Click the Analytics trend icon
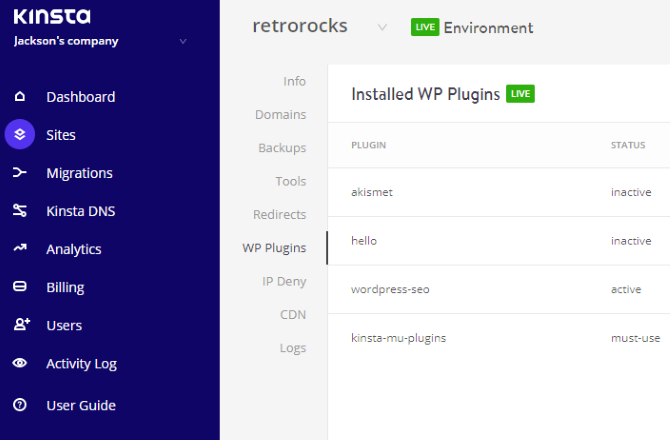The width and height of the screenshot is (670, 440). 20,248
